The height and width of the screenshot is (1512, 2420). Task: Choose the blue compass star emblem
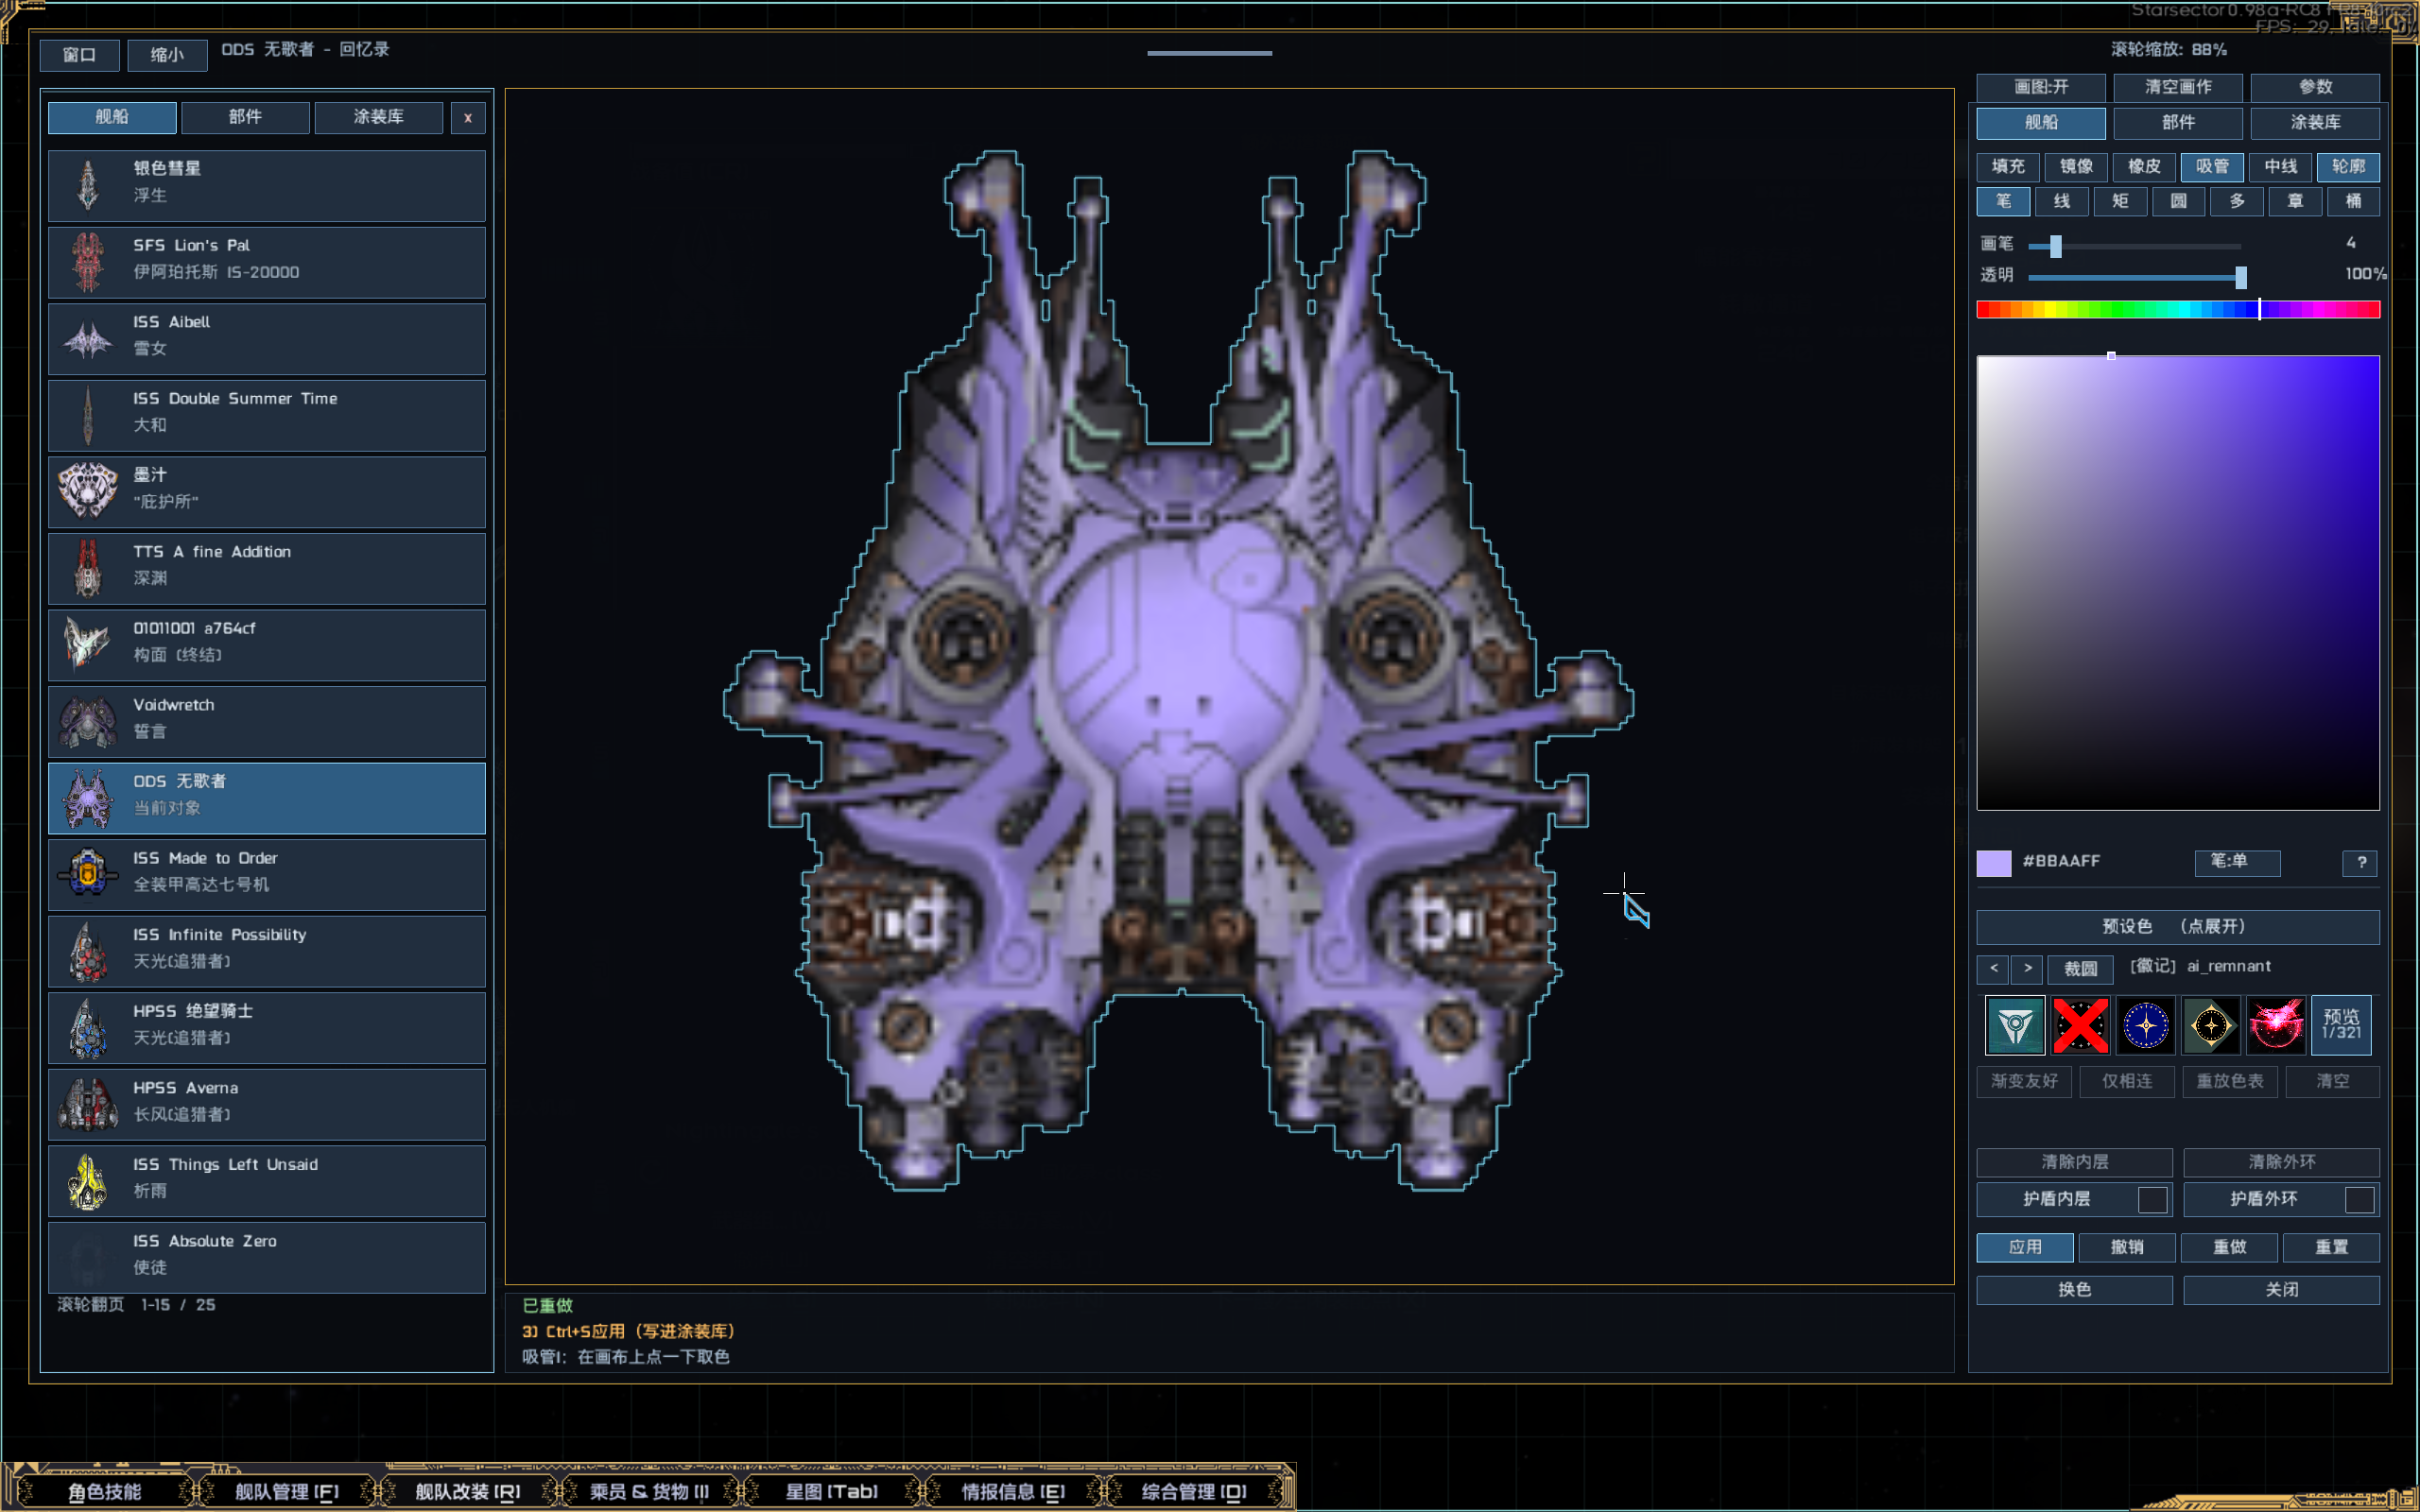[x=2146, y=1025]
